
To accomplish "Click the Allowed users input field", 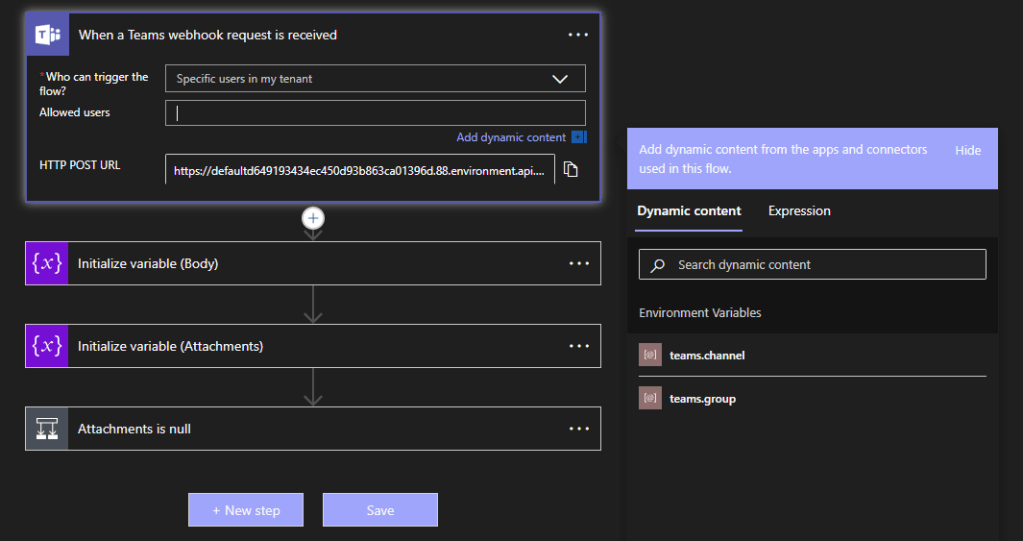I will (x=375, y=113).
